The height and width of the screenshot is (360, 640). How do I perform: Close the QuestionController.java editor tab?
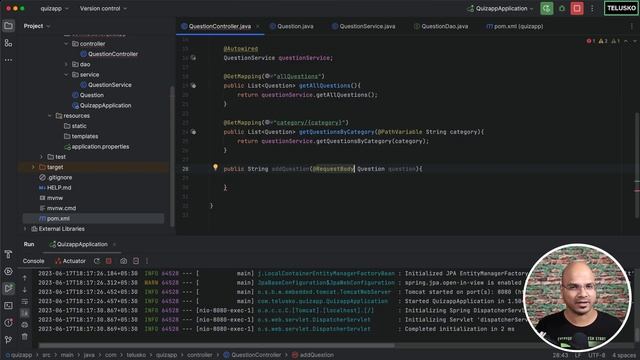[258, 26]
